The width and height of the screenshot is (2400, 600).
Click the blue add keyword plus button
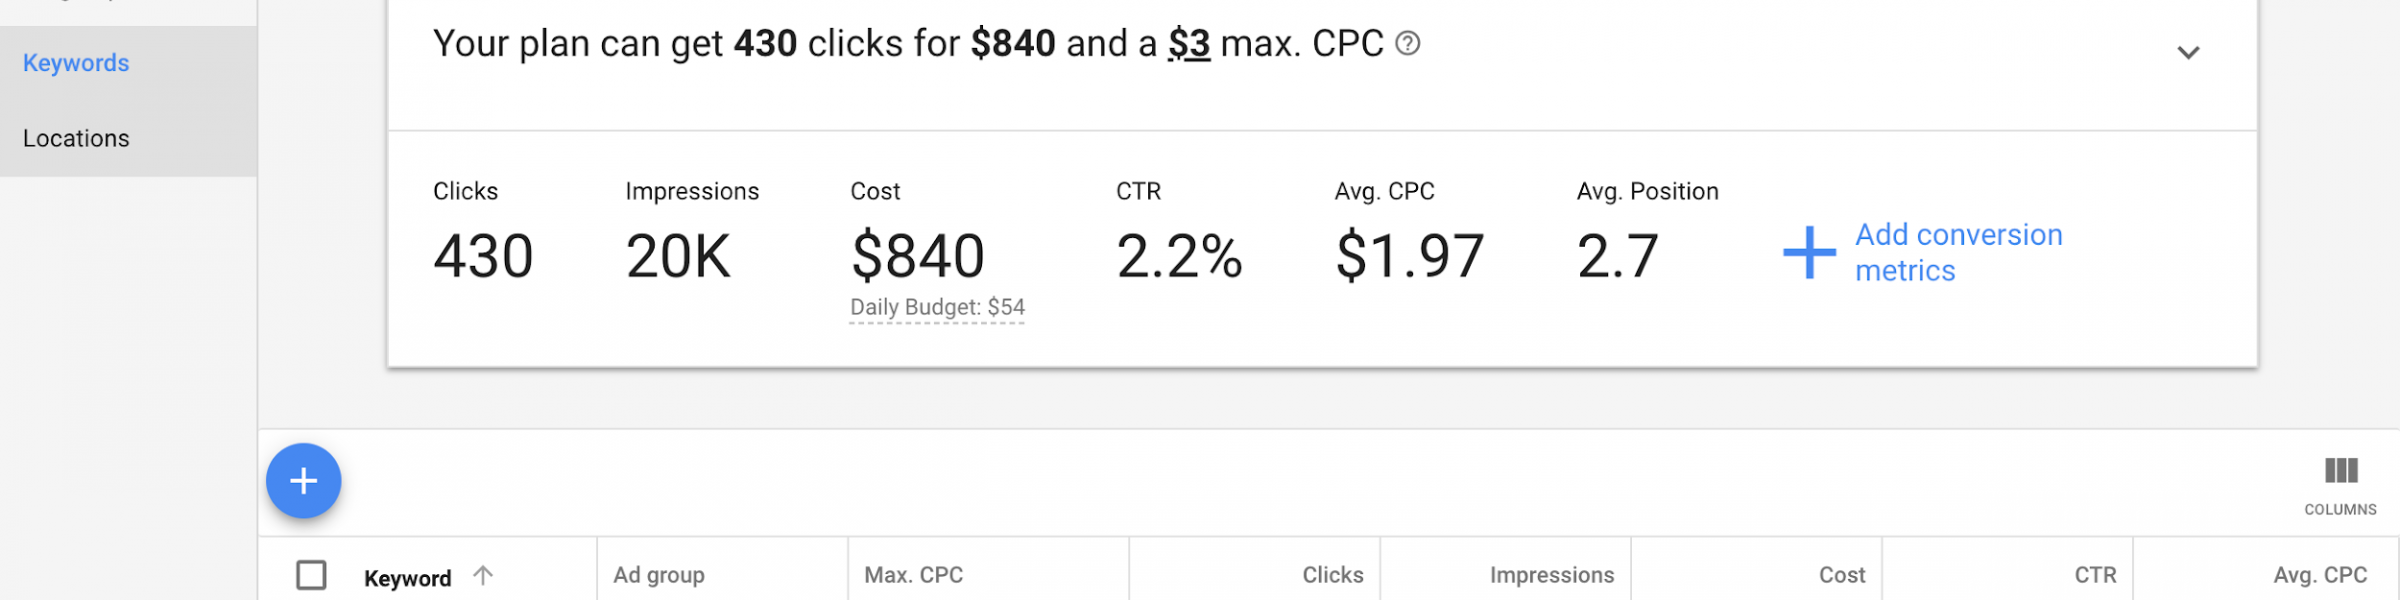tap(303, 481)
